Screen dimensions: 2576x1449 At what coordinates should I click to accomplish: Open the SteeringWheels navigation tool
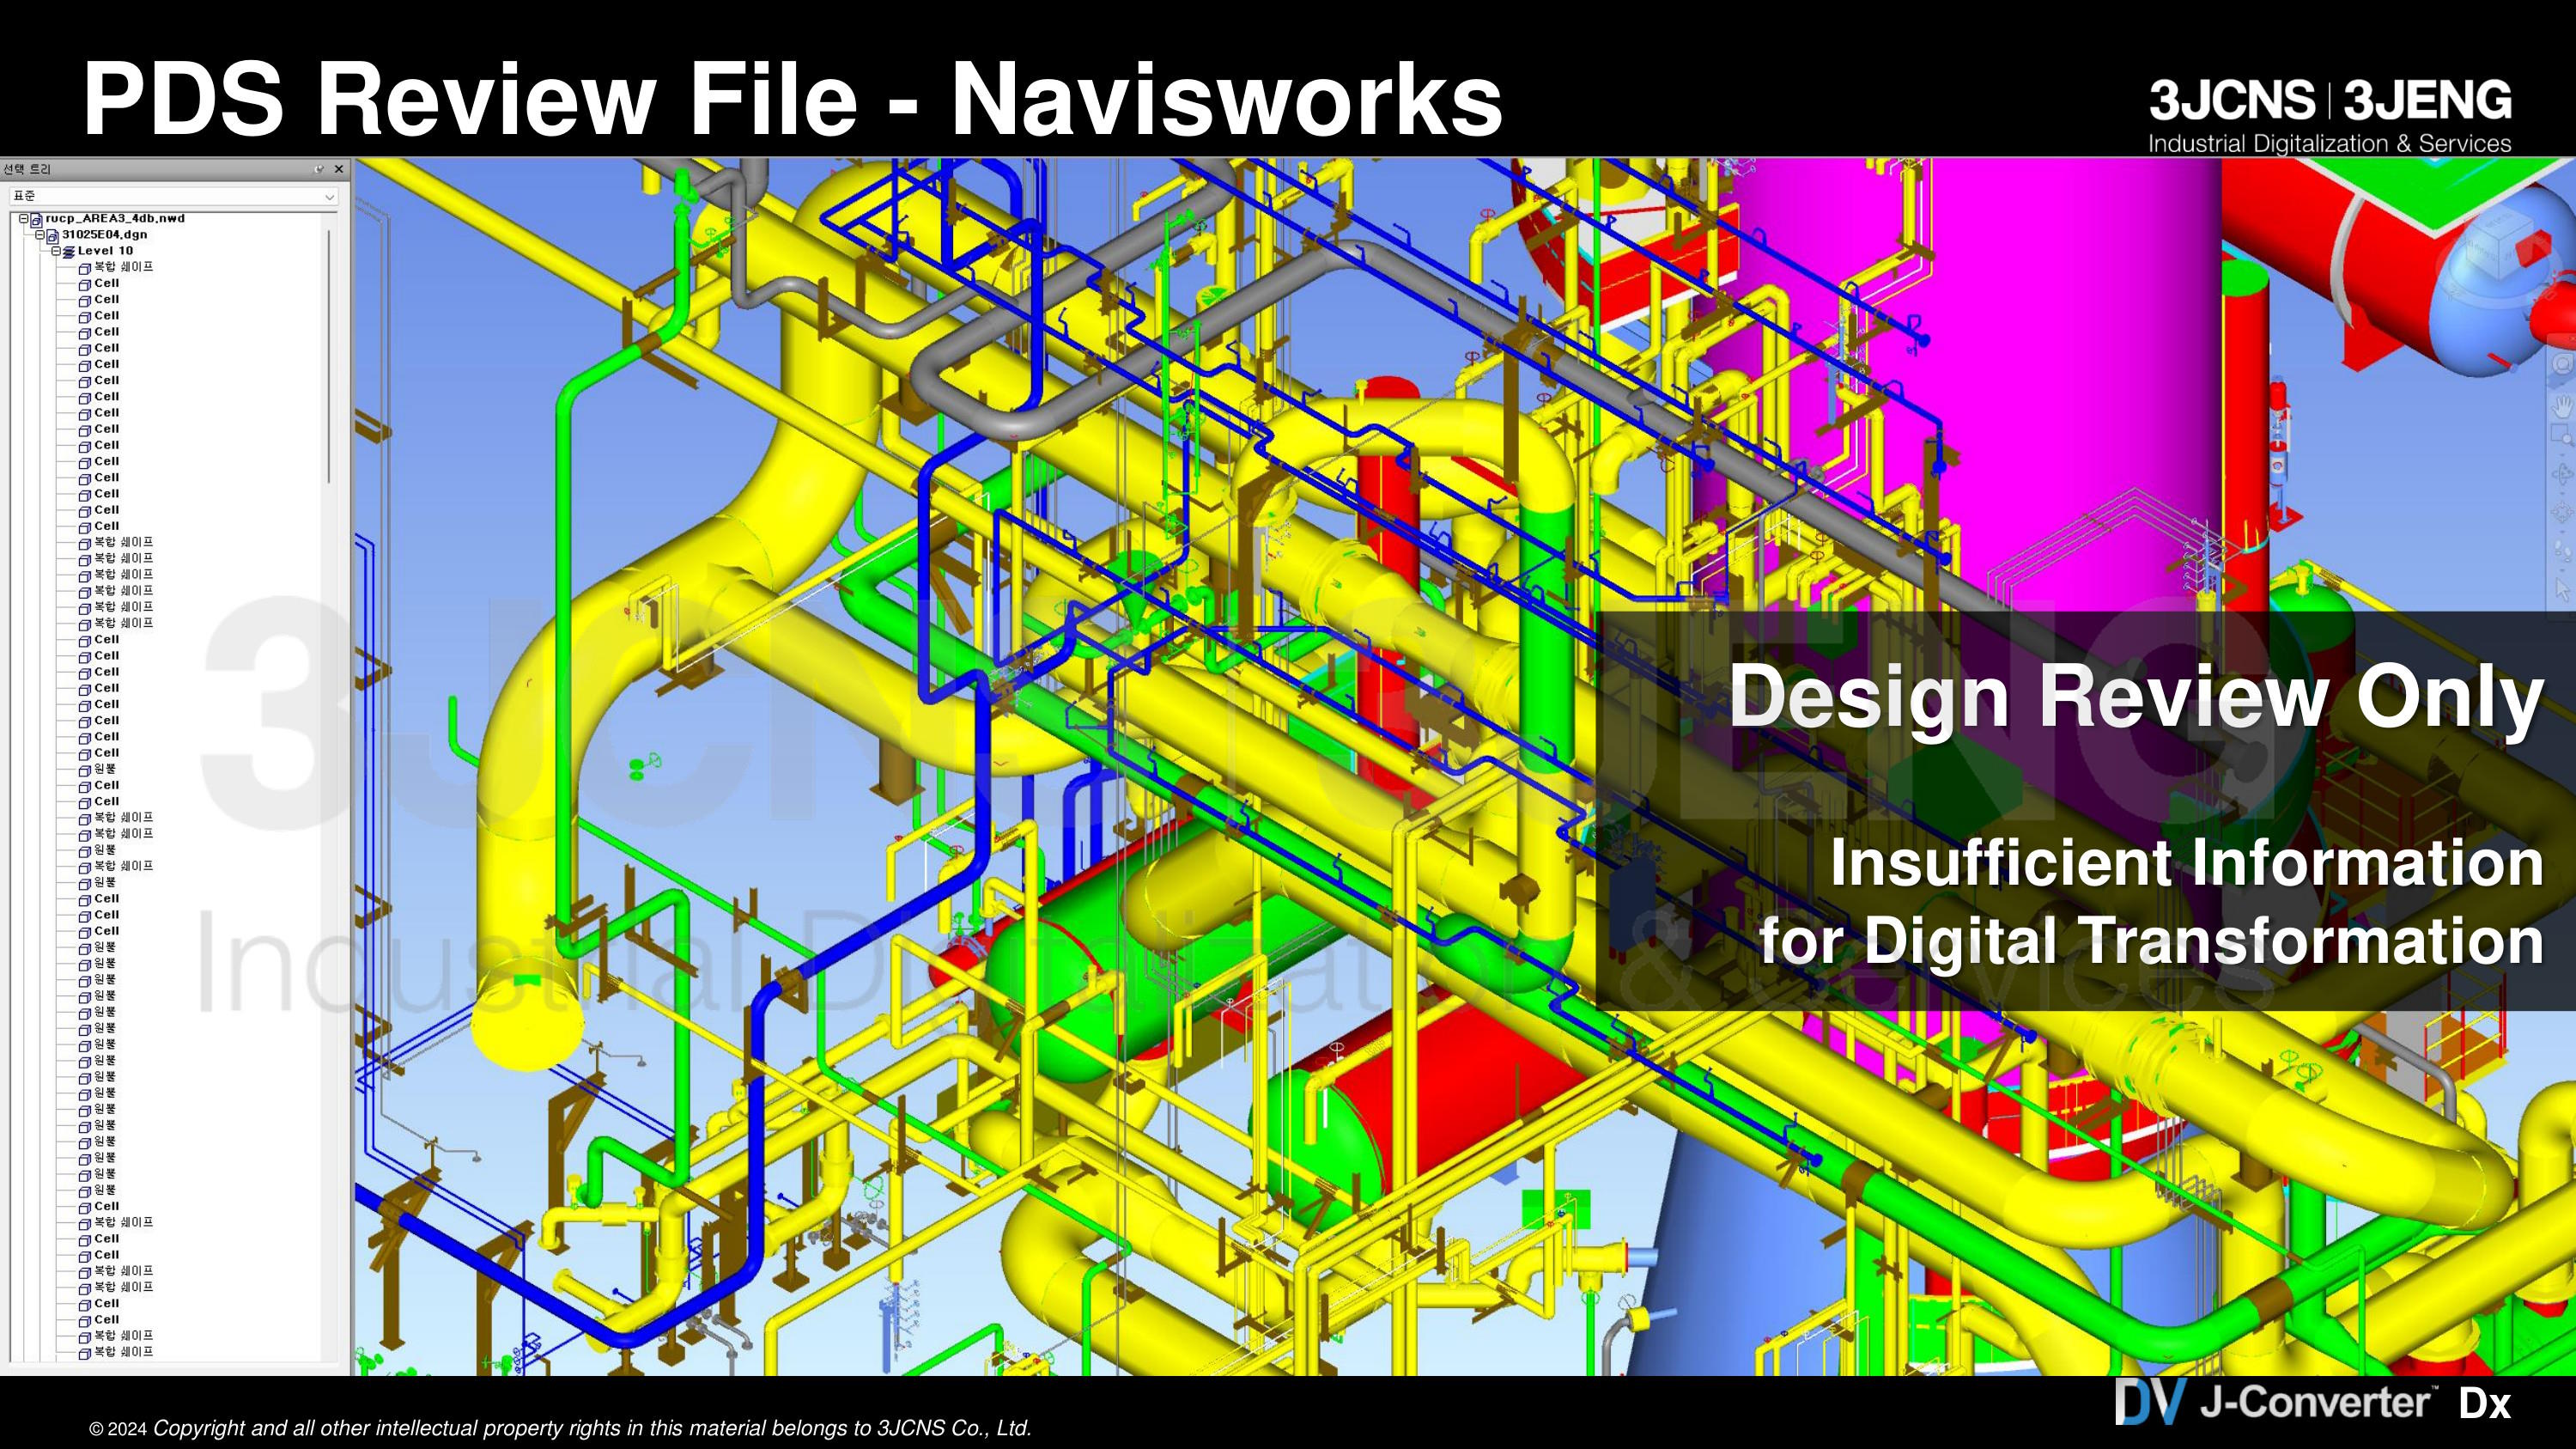click(x=2562, y=363)
